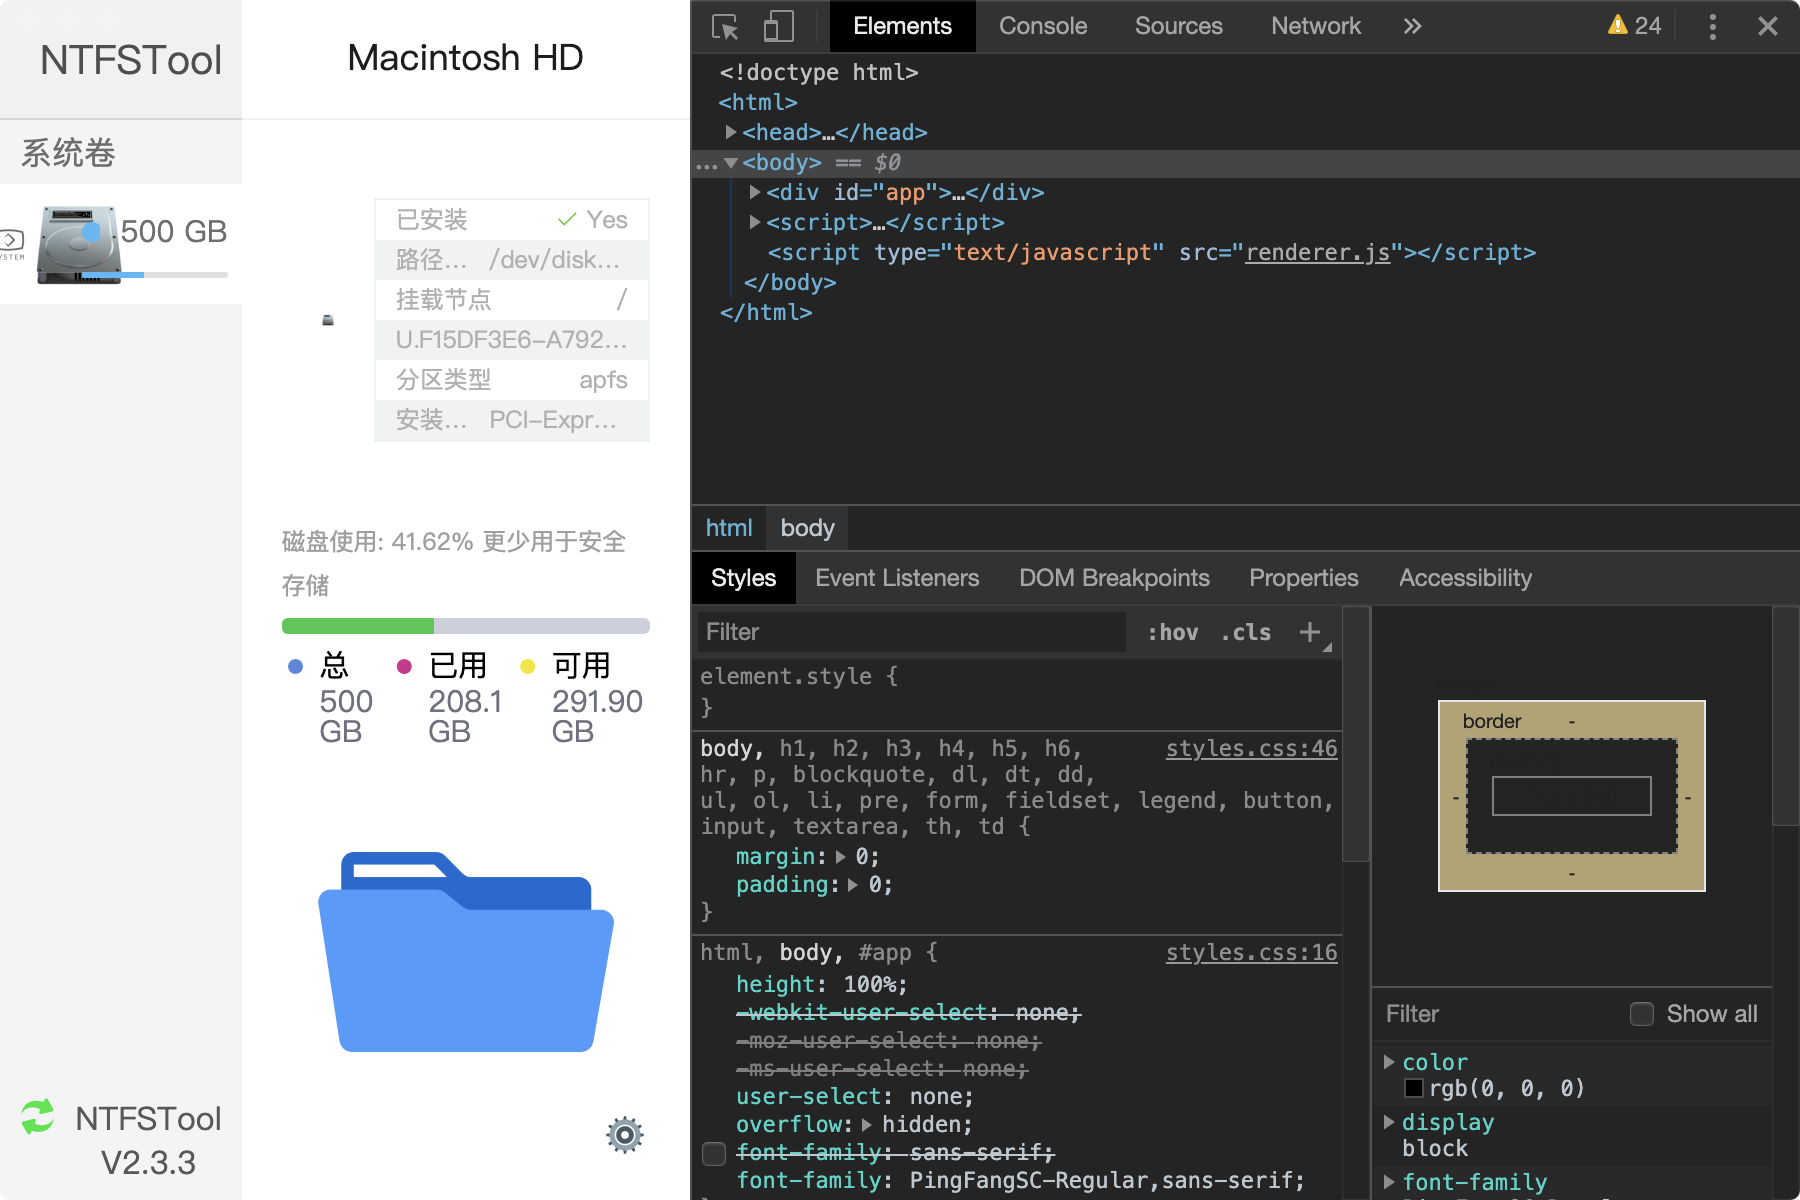Screen dimensions: 1800x1200
Task: Open the Network tab
Action: 1316,26
